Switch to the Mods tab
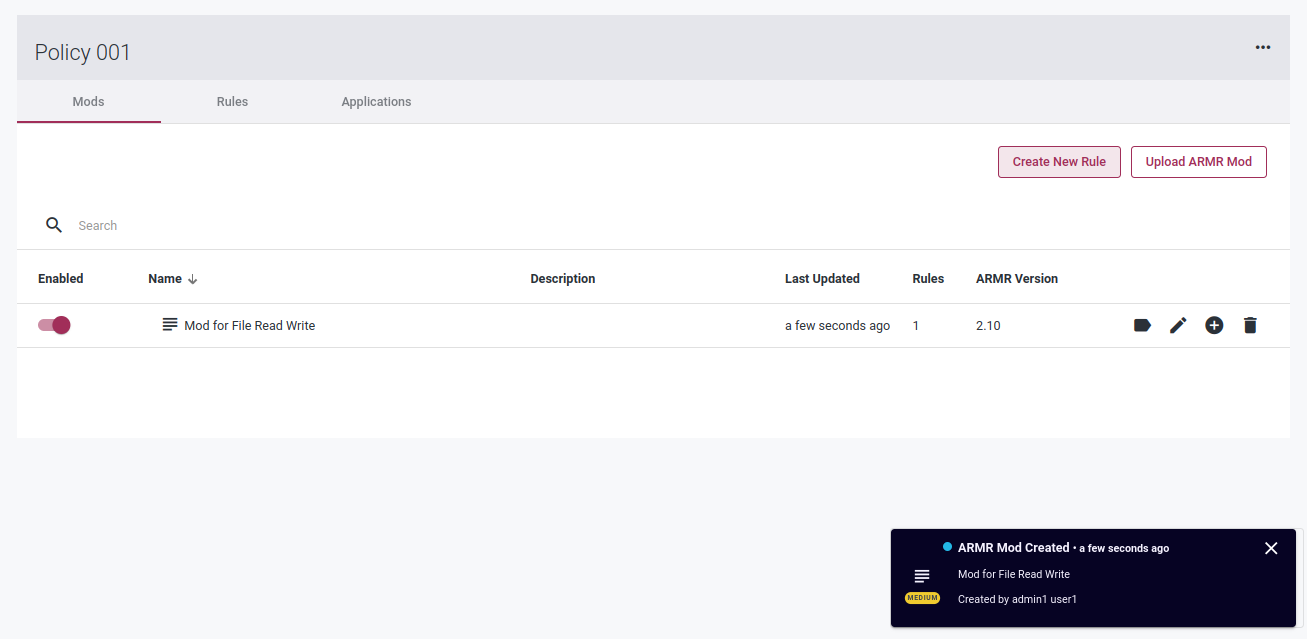The height and width of the screenshot is (639, 1307). coord(89,102)
